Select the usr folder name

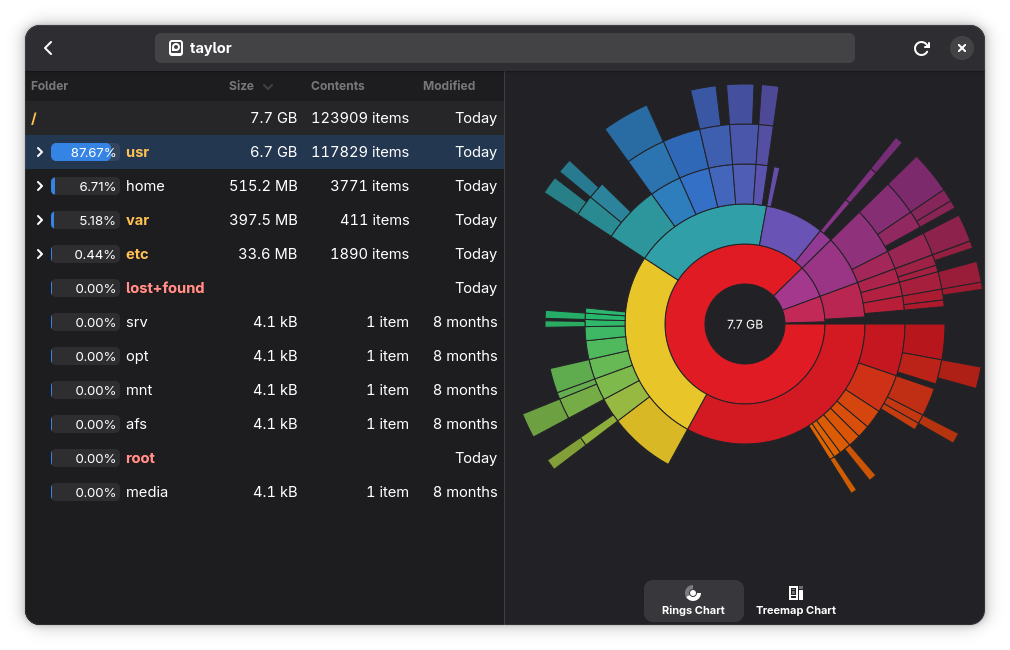pyautogui.click(x=137, y=152)
